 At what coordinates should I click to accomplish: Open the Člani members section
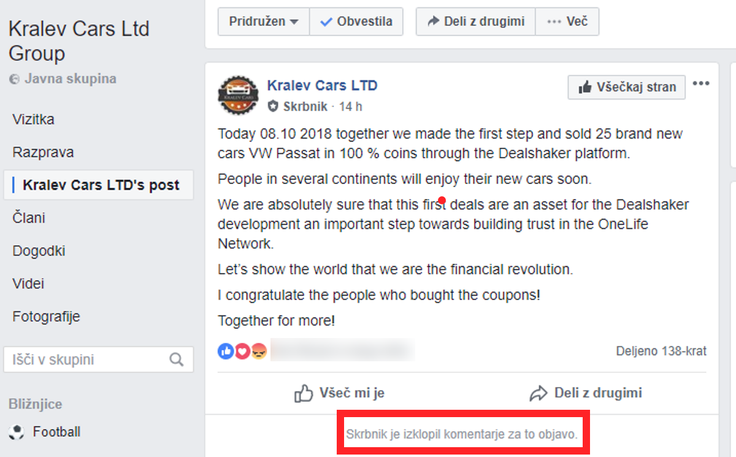pos(29,218)
